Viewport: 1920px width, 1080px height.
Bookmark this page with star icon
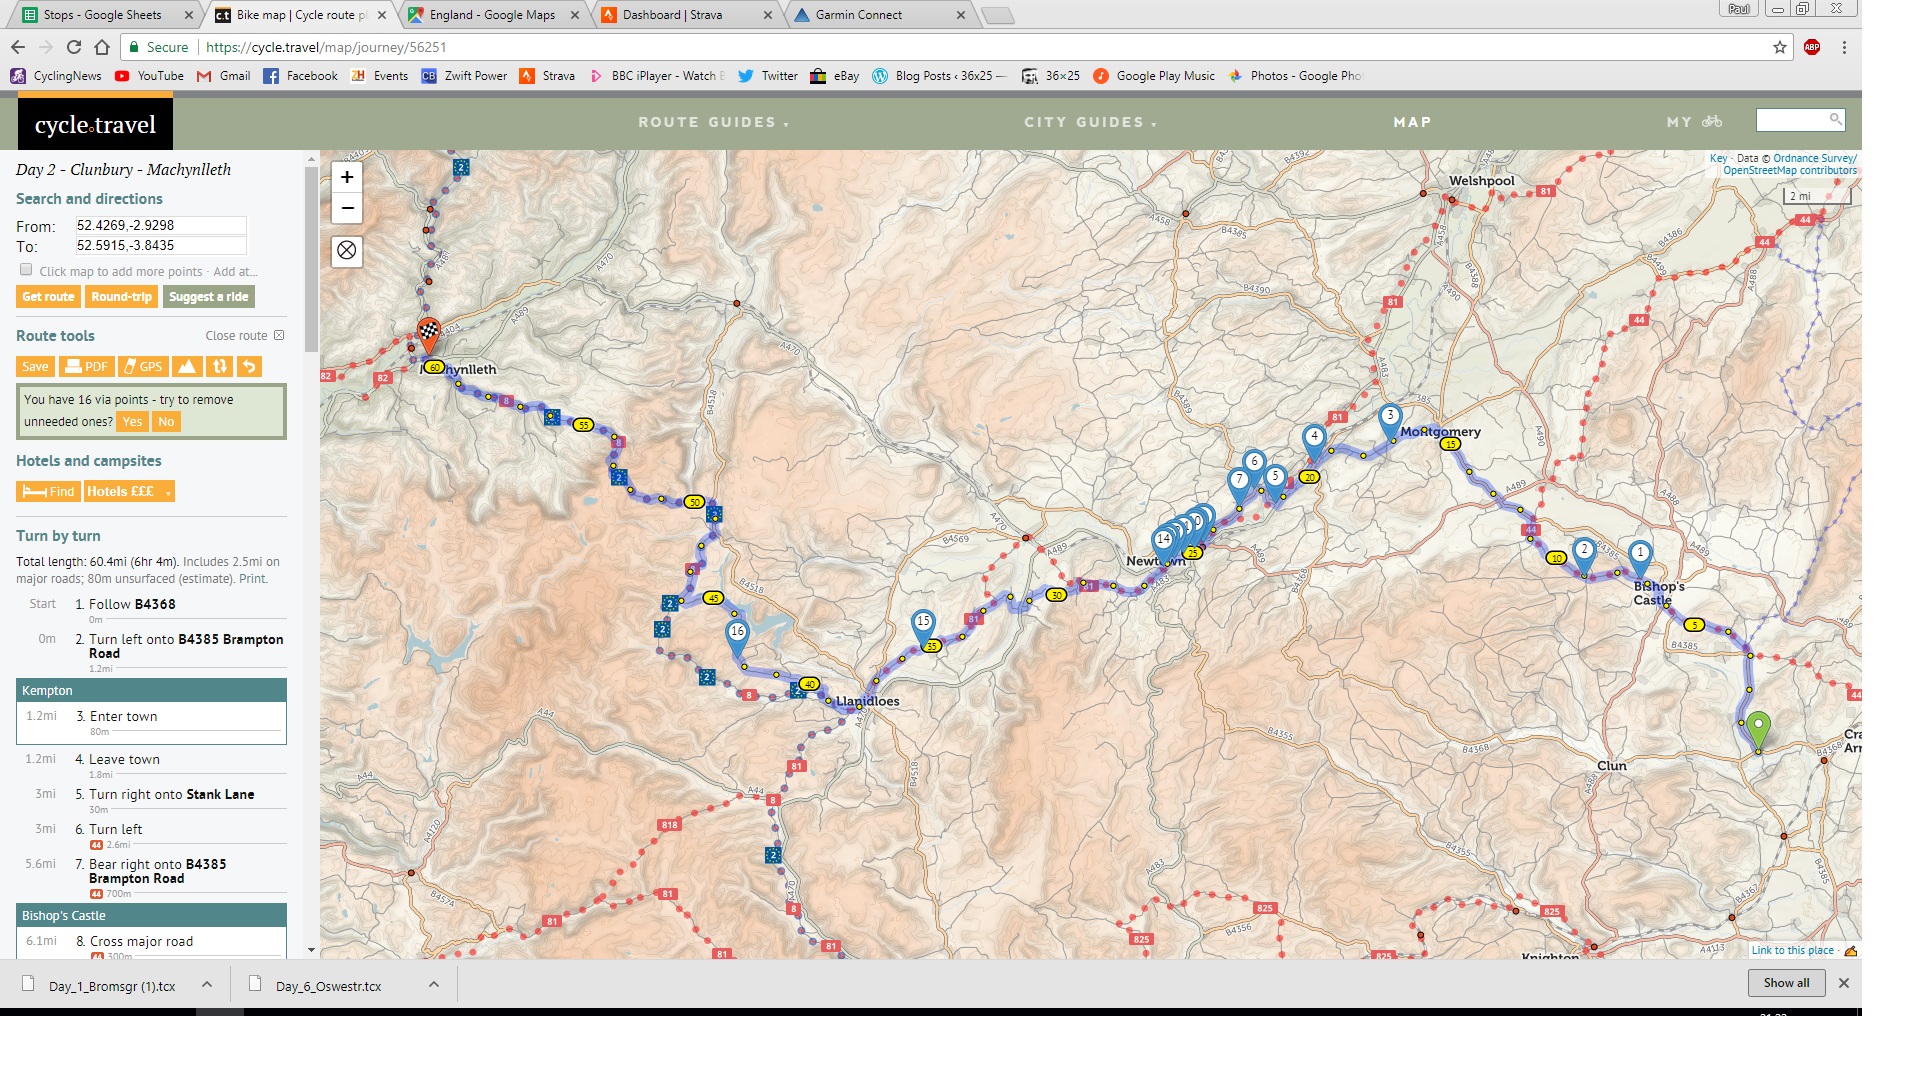coord(1780,47)
